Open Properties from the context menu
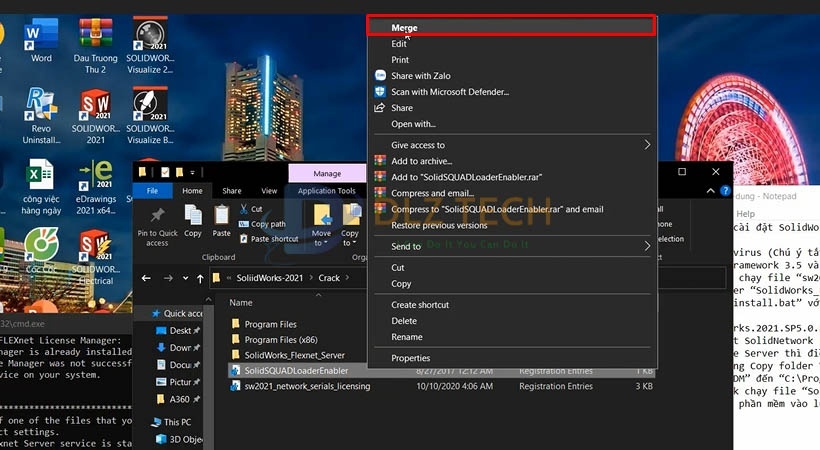The image size is (820, 450). click(x=511, y=358)
